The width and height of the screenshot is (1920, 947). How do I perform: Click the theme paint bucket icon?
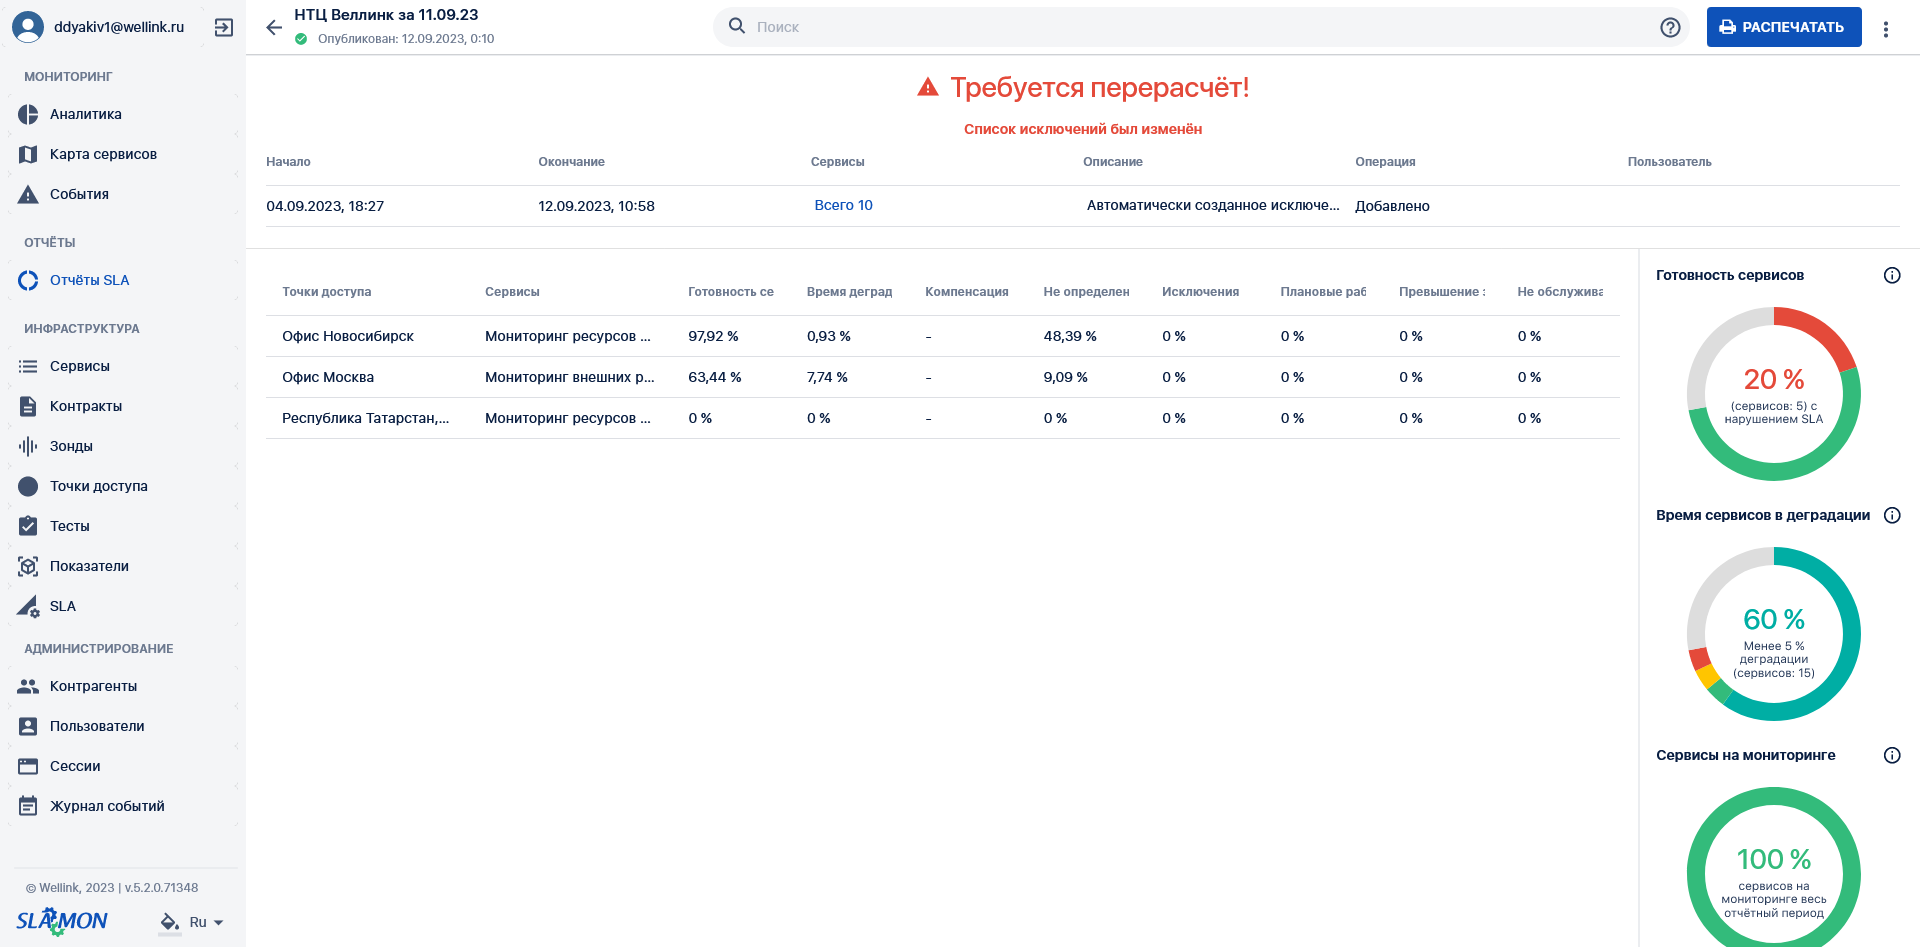170,922
